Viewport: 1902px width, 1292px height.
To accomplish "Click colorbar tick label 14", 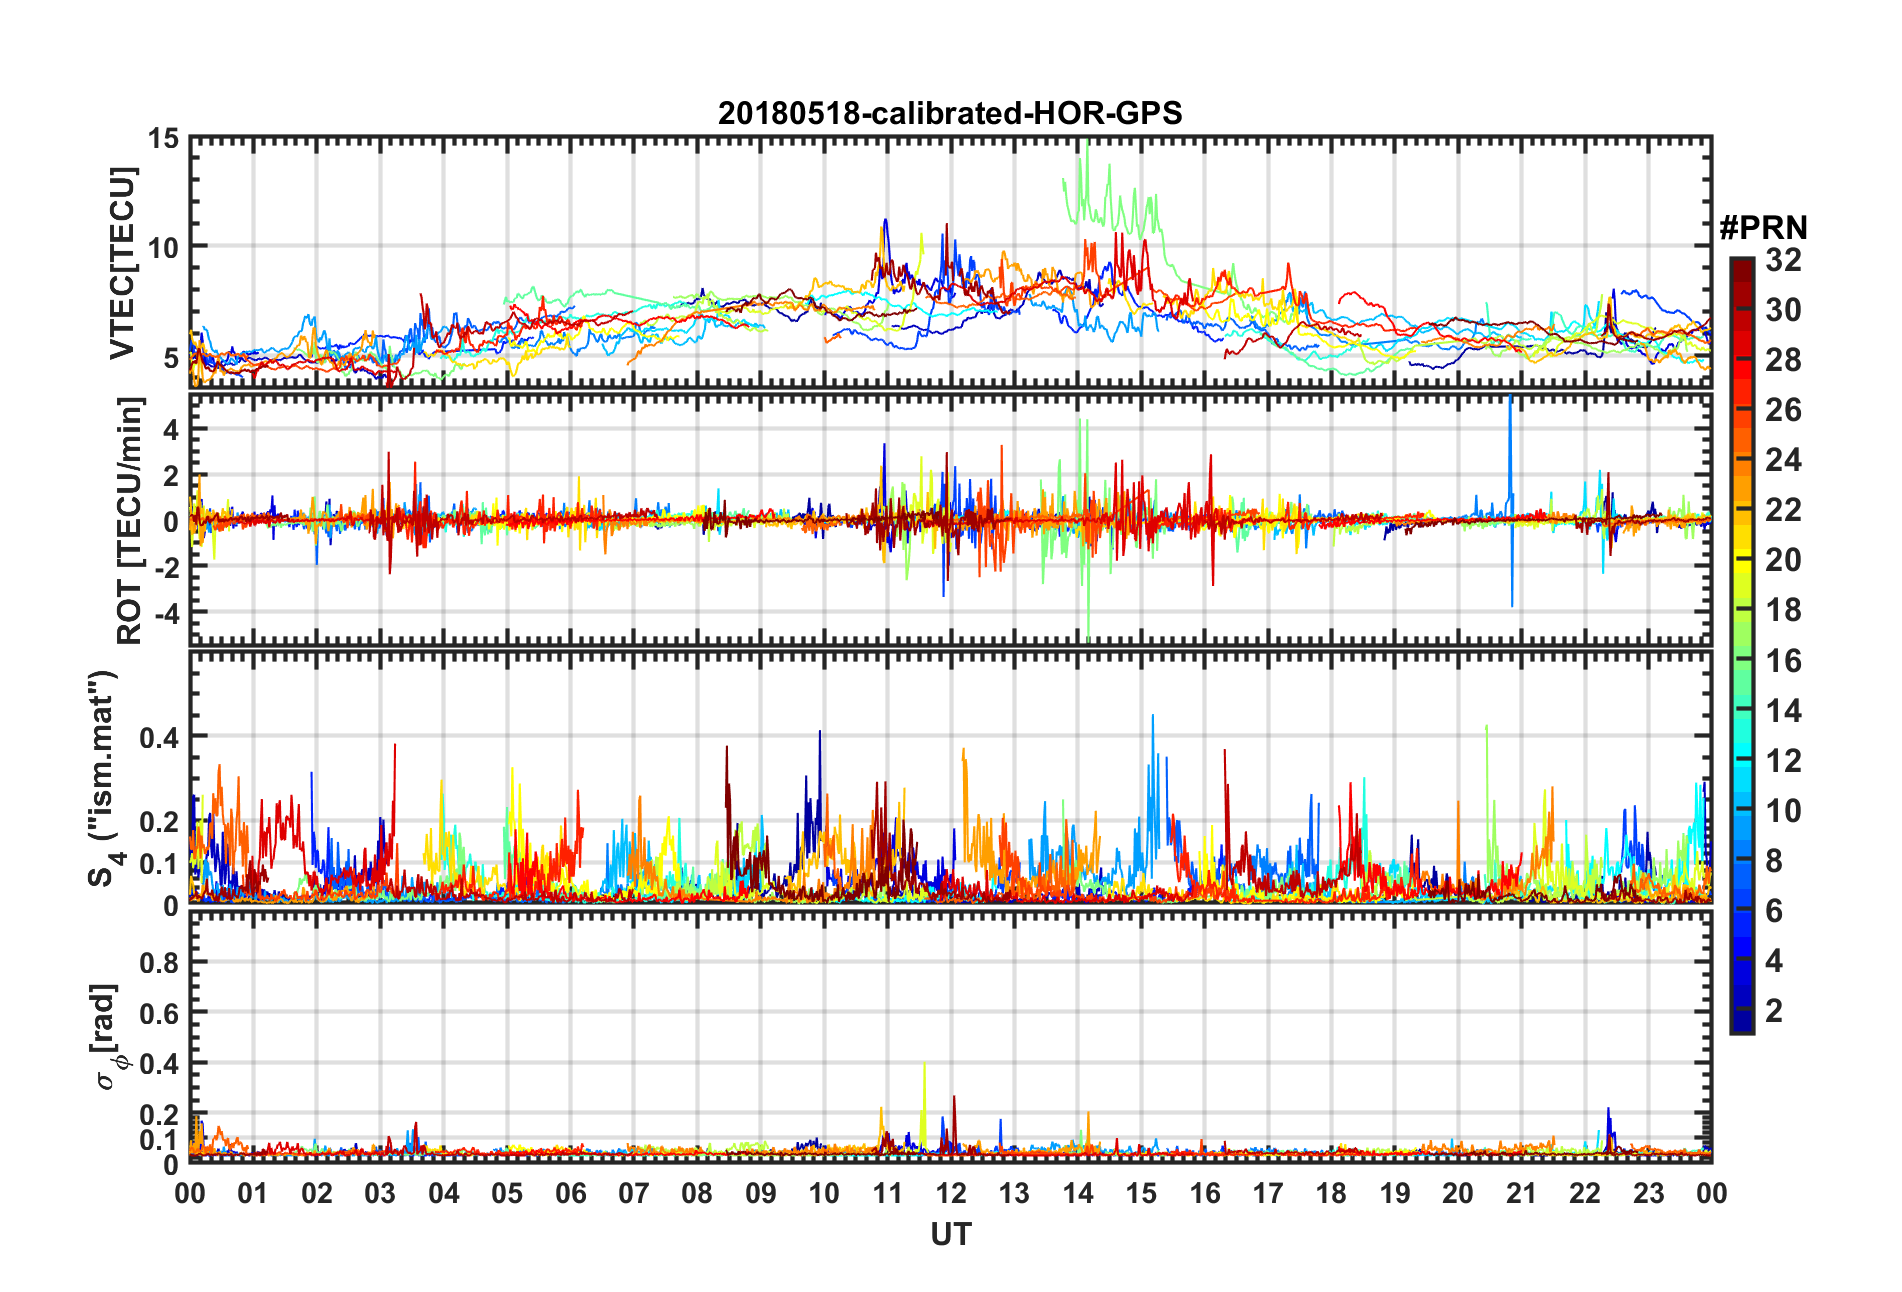I will tap(1783, 711).
